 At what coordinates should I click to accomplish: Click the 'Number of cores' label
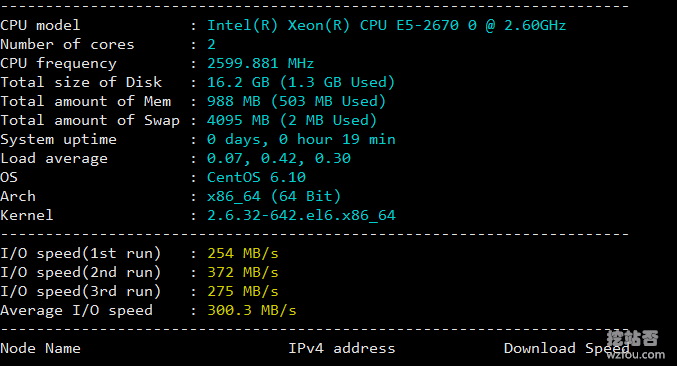pos(67,44)
